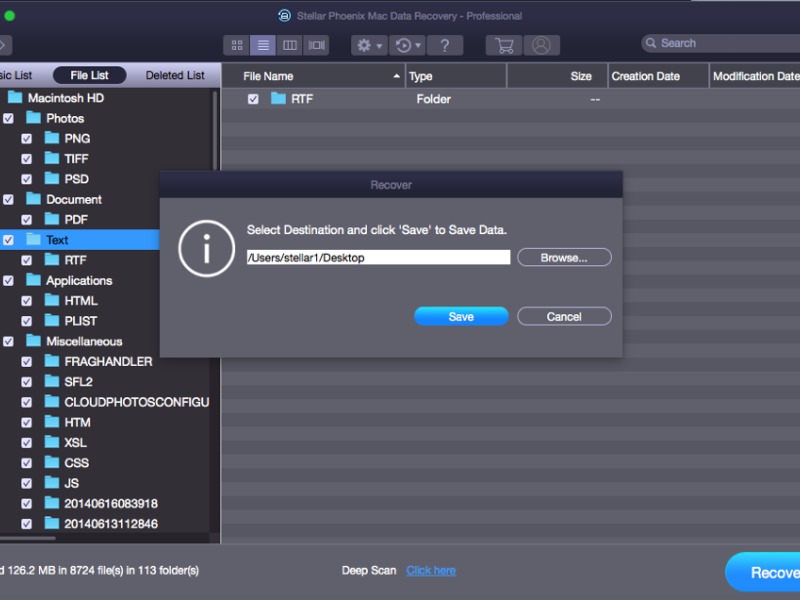Screen dimensions: 800x600
Task: Uncheck the Photos folder checkbox
Action: pyautogui.click(x=9, y=118)
